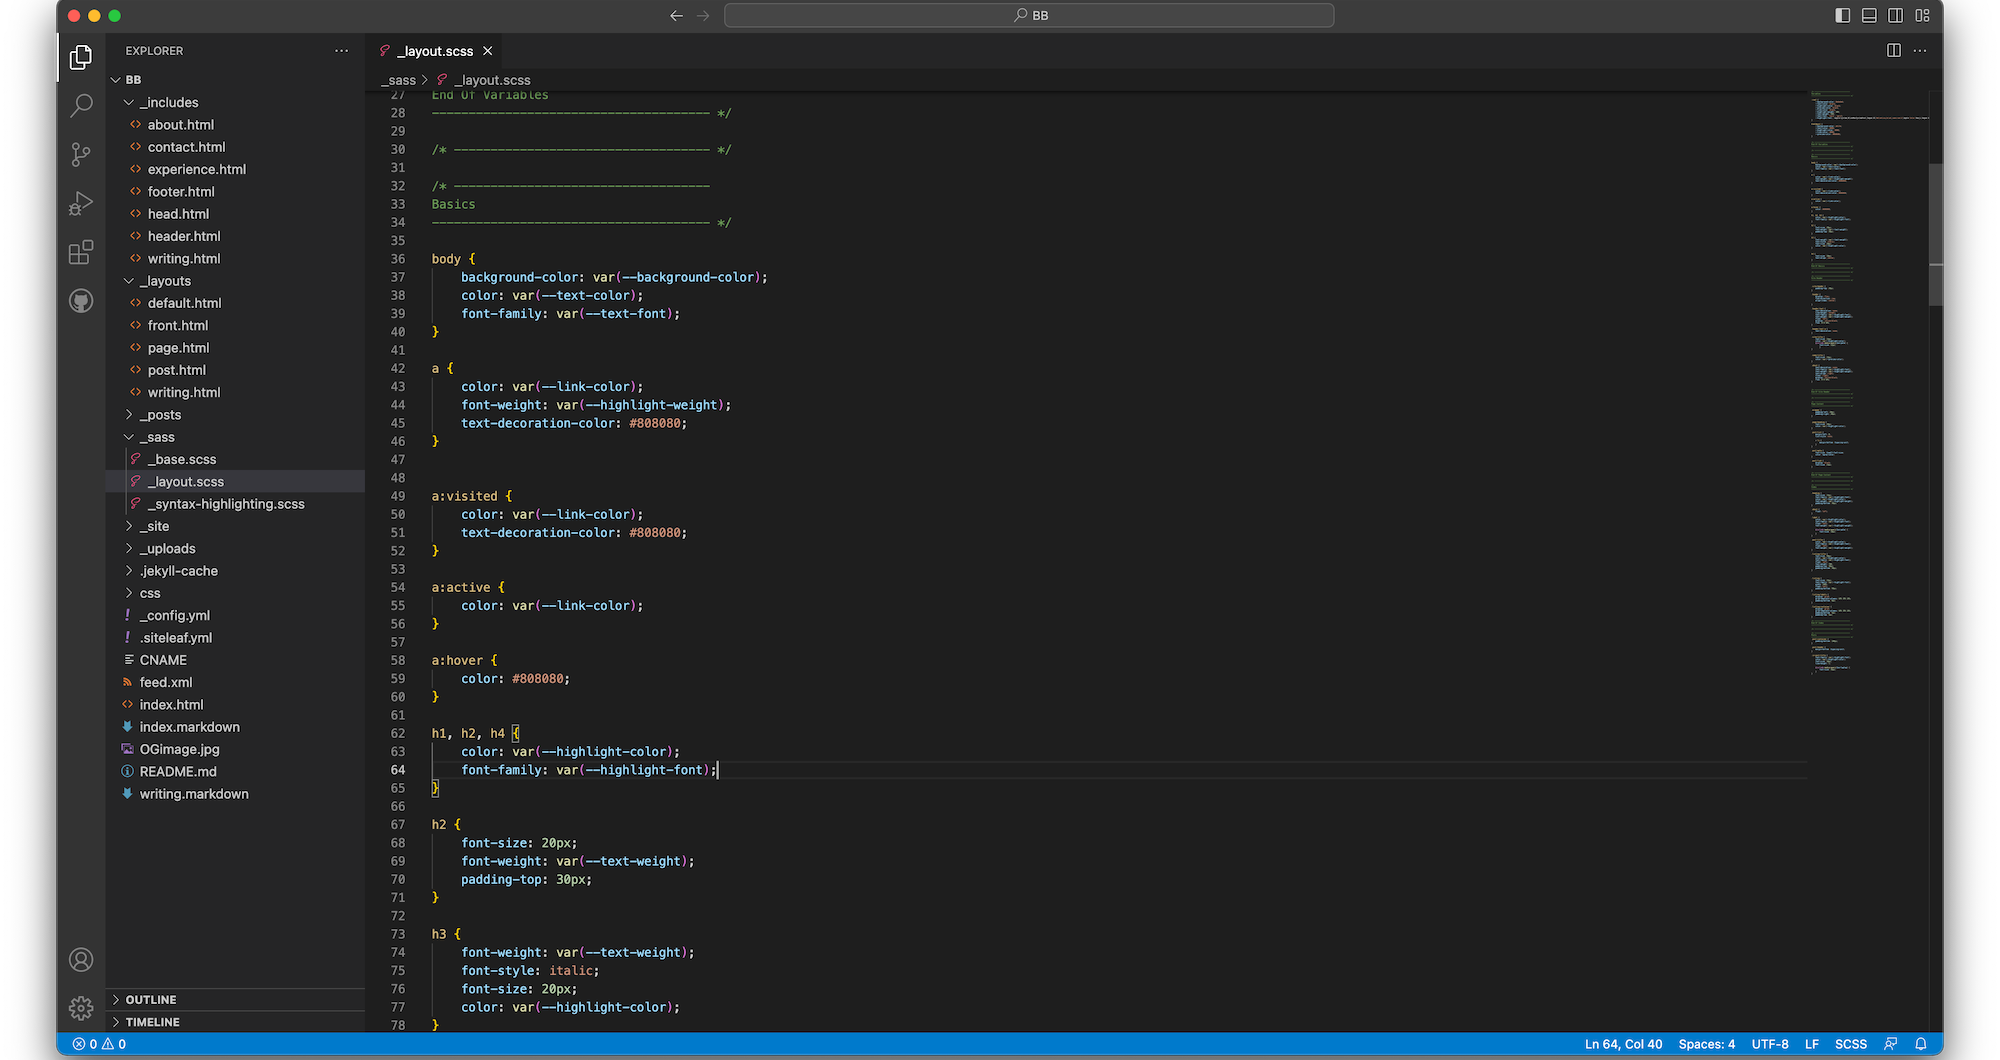Click the errors and warnings status indicator
Screen dimensions: 2000x1060
tap(100, 1043)
